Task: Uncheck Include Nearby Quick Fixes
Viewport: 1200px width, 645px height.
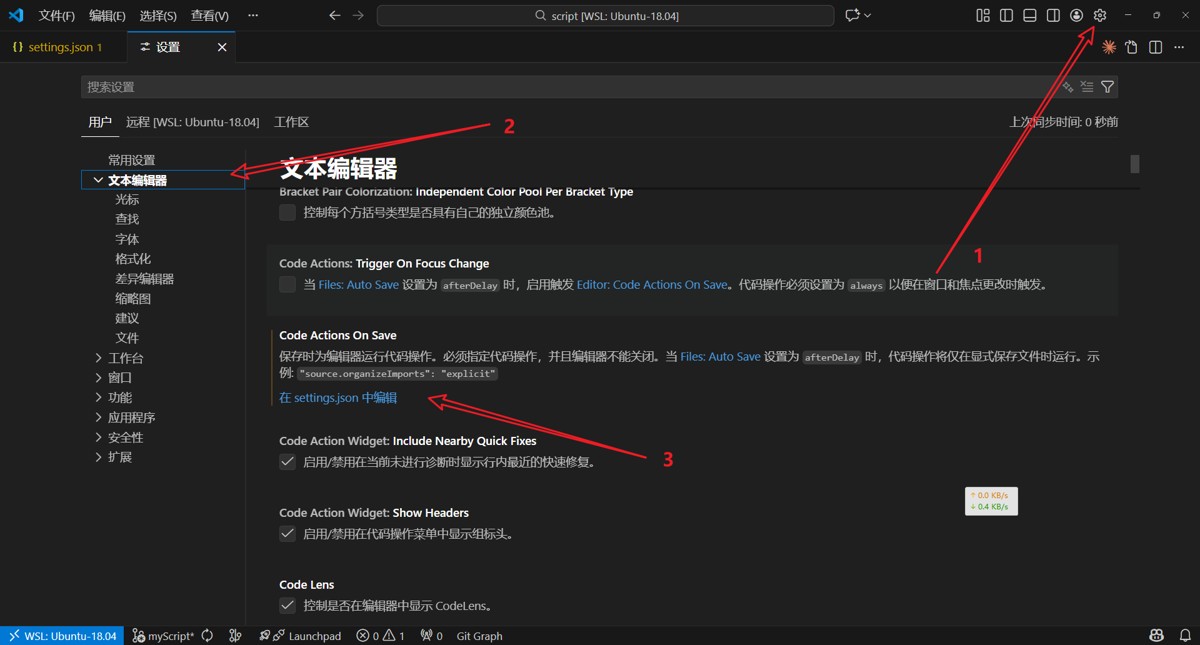Action: [288, 462]
